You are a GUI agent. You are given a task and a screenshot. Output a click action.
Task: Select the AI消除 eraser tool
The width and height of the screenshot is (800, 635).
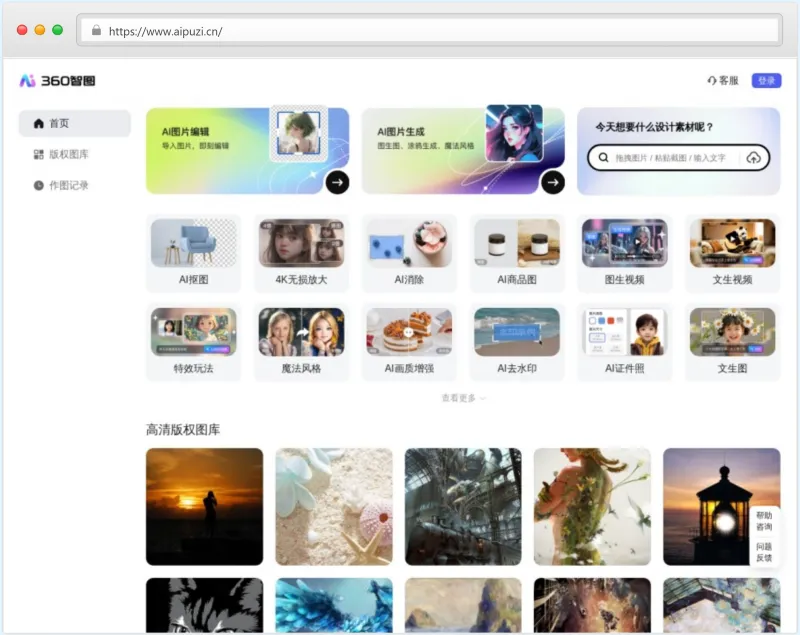tap(409, 252)
